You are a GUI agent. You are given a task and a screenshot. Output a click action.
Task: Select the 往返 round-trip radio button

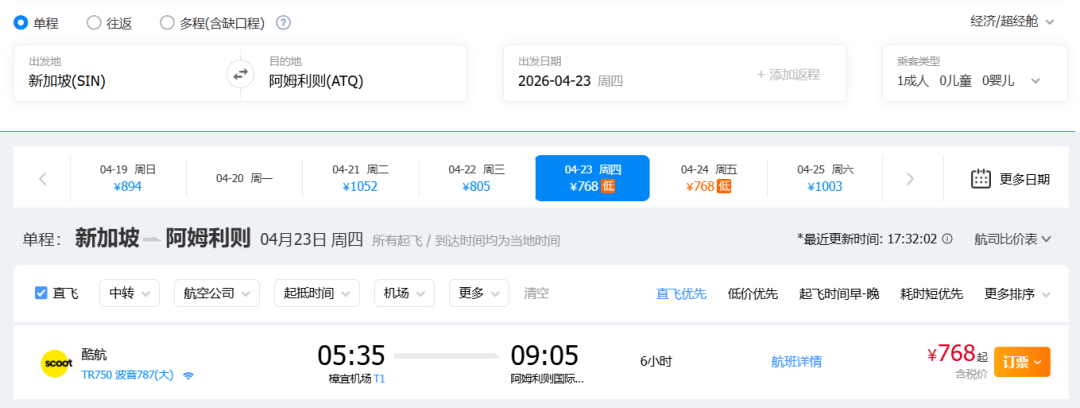[x=94, y=22]
